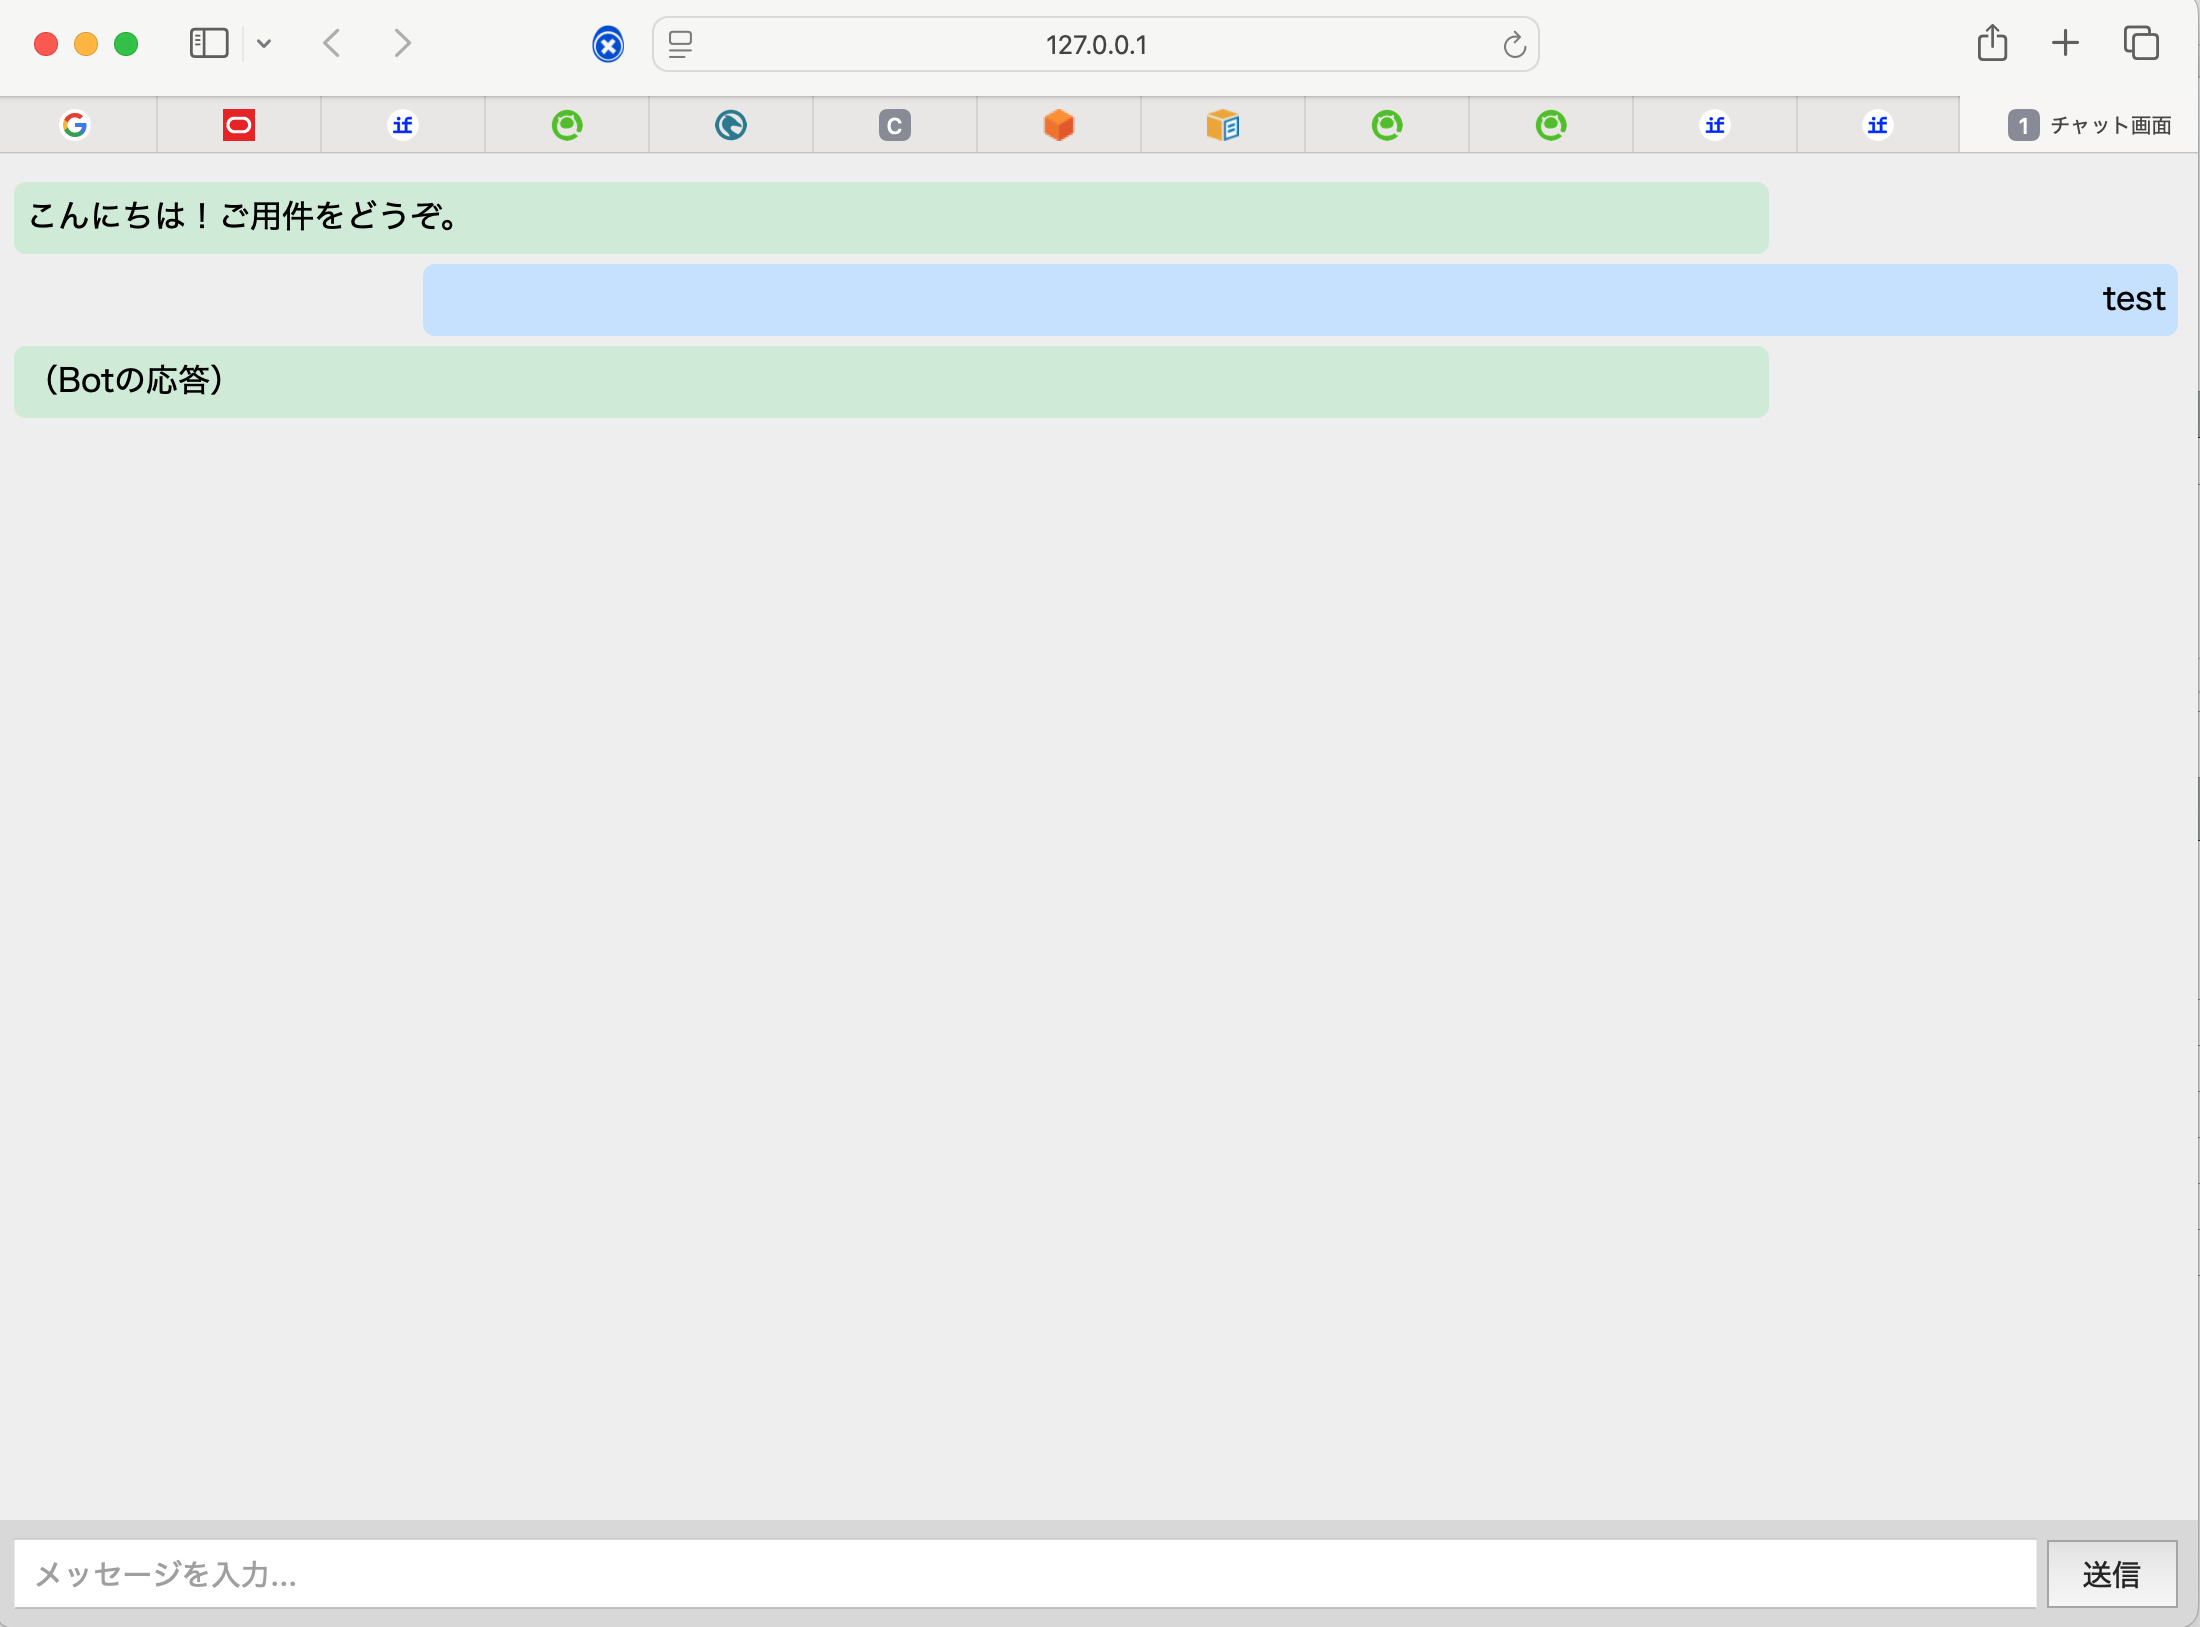Screen dimensions: 2200x1627
Task: Go forward to the next page
Action: click(x=402, y=44)
